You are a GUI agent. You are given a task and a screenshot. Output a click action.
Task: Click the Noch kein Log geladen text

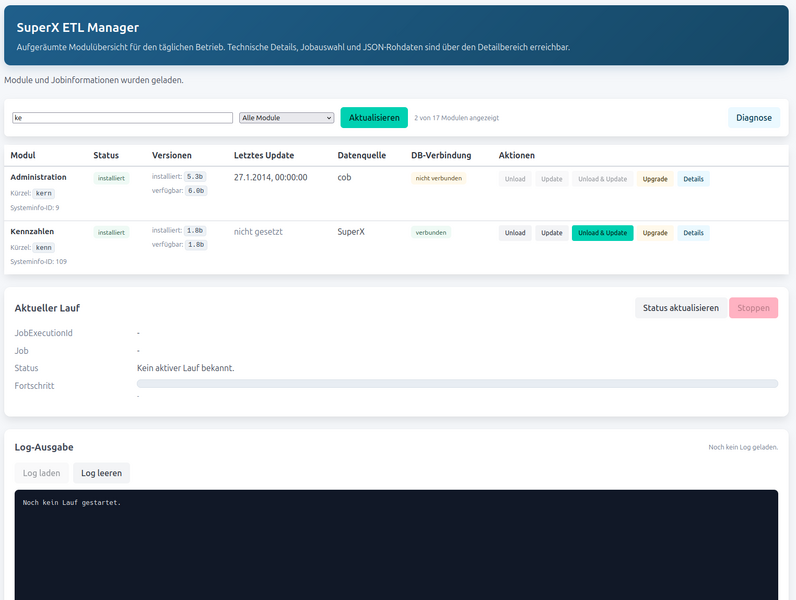click(x=743, y=447)
